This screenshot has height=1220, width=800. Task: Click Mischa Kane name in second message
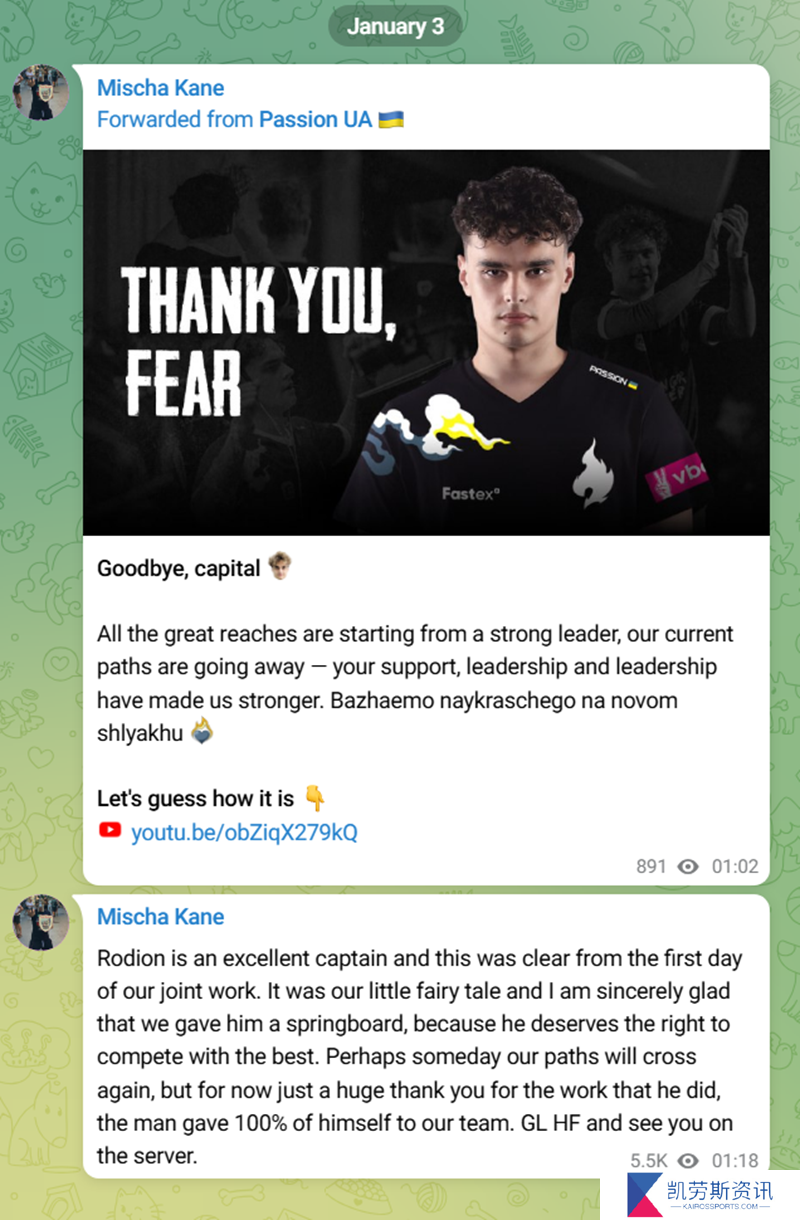tap(160, 917)
